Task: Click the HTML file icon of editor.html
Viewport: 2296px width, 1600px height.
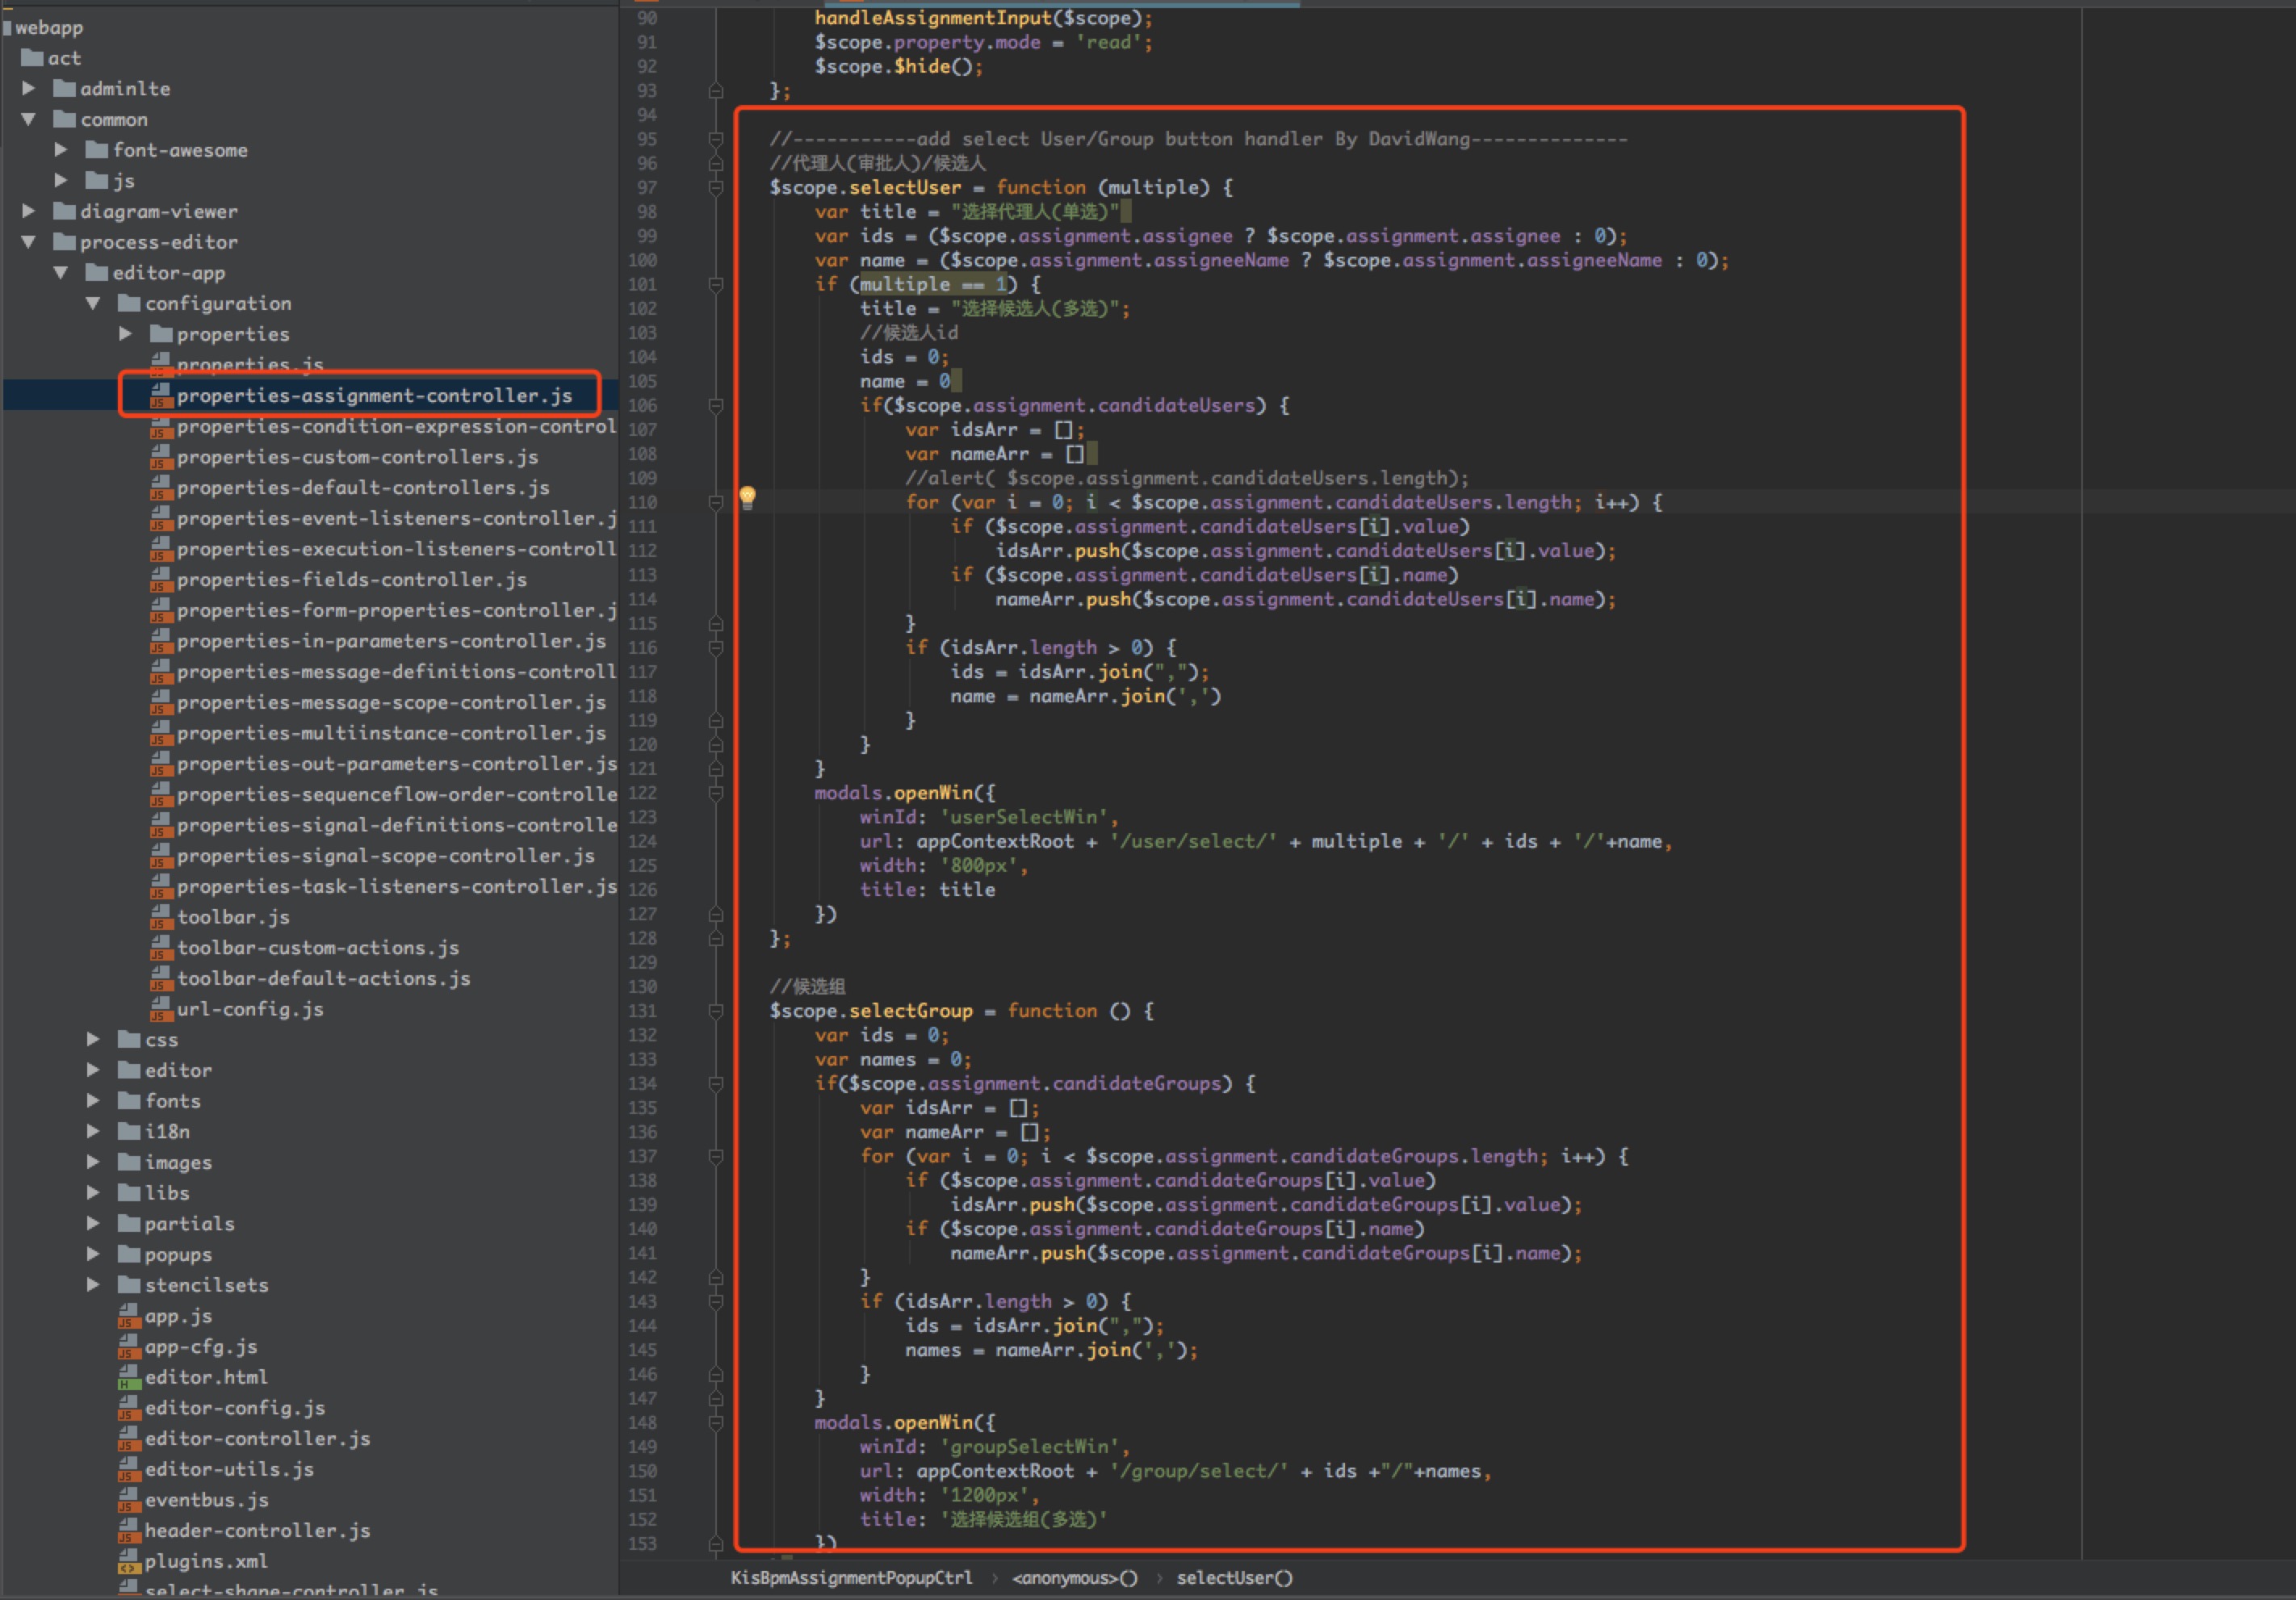Action: pyautogui.click(x=129, y=1377)
